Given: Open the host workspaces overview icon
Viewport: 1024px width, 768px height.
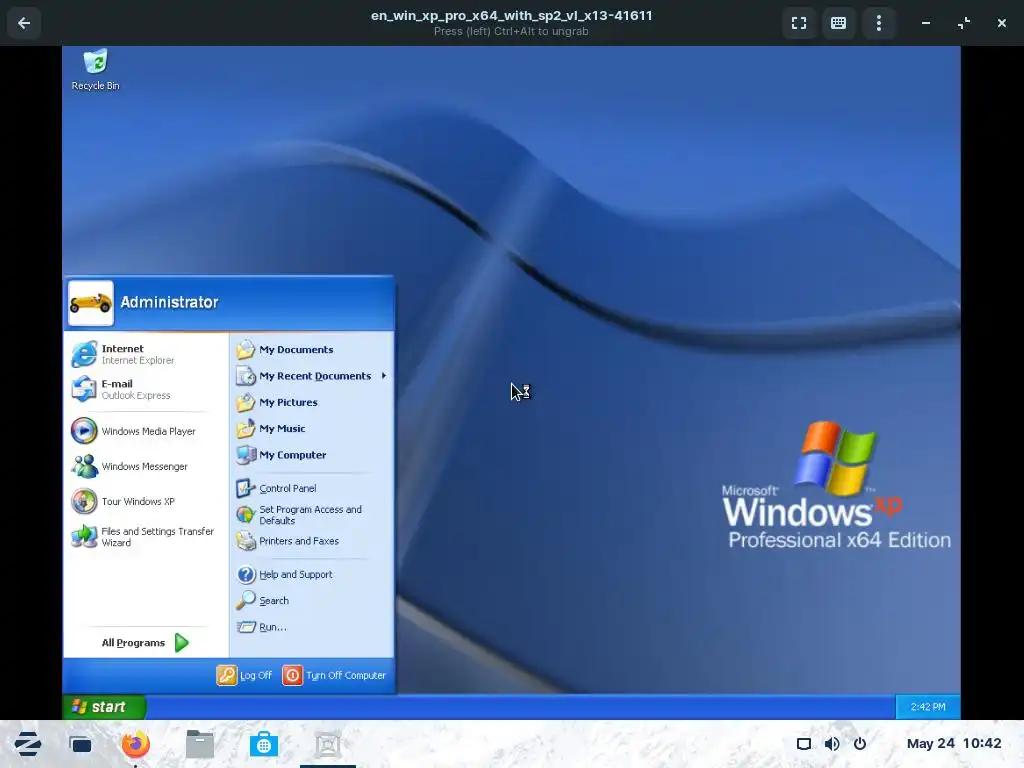Looking at the screenshot, I should coord(81,744).
